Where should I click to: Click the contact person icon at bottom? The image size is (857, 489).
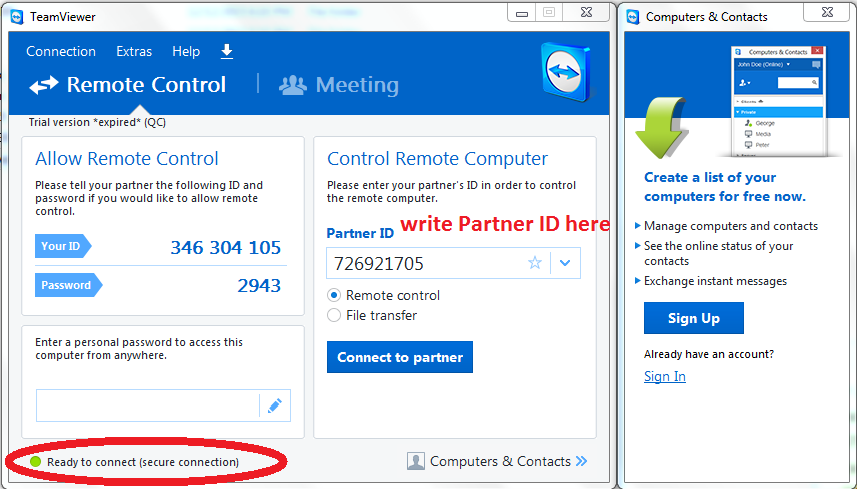(416, 462)
